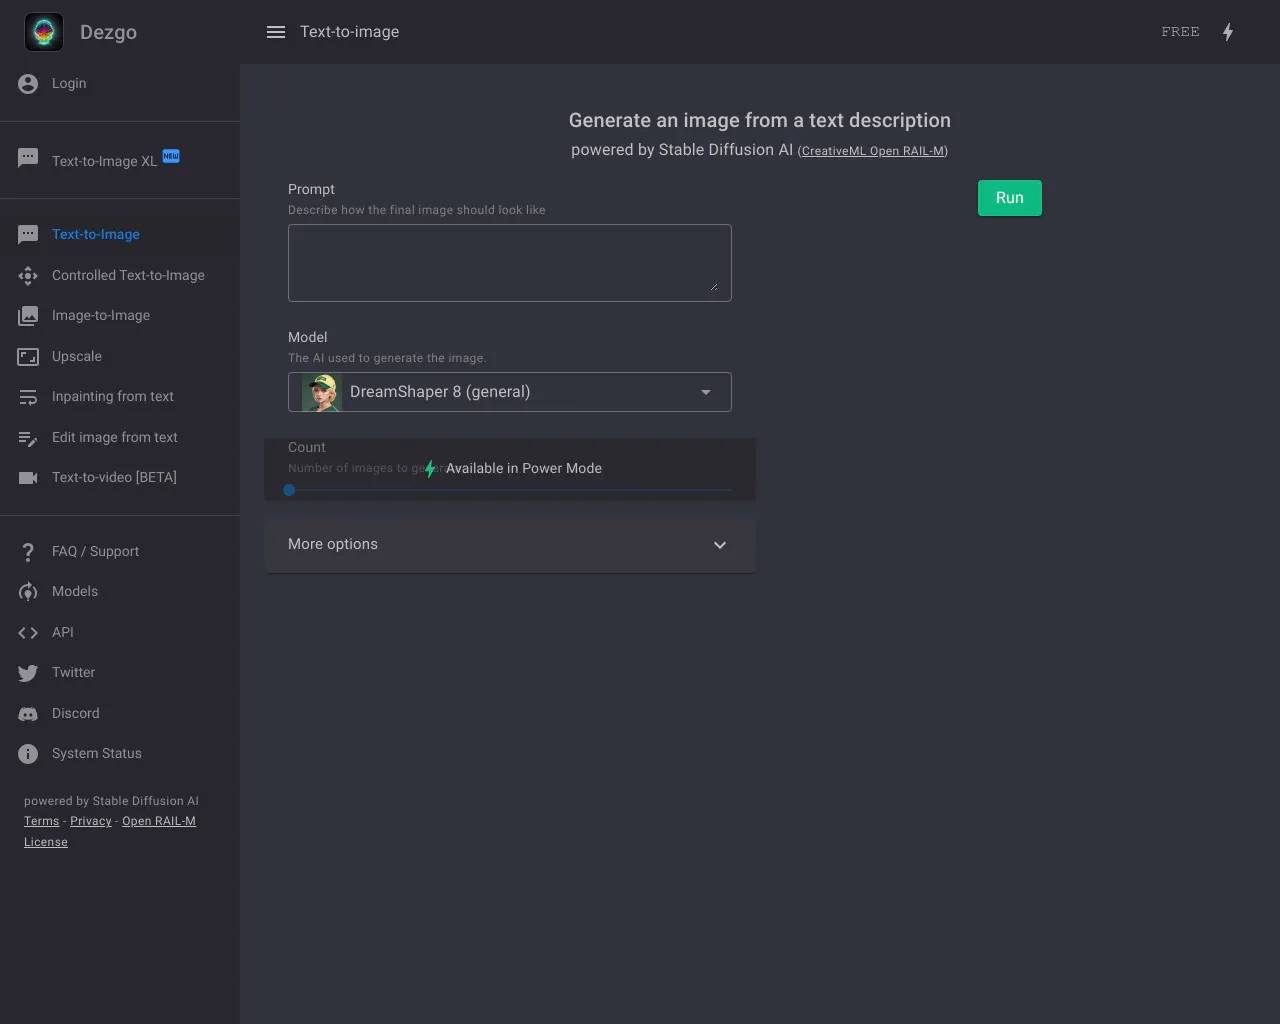This screenshot has width=1280, height=1024.
Task: Click the Dezgo brand name
Action: [108, 32]
